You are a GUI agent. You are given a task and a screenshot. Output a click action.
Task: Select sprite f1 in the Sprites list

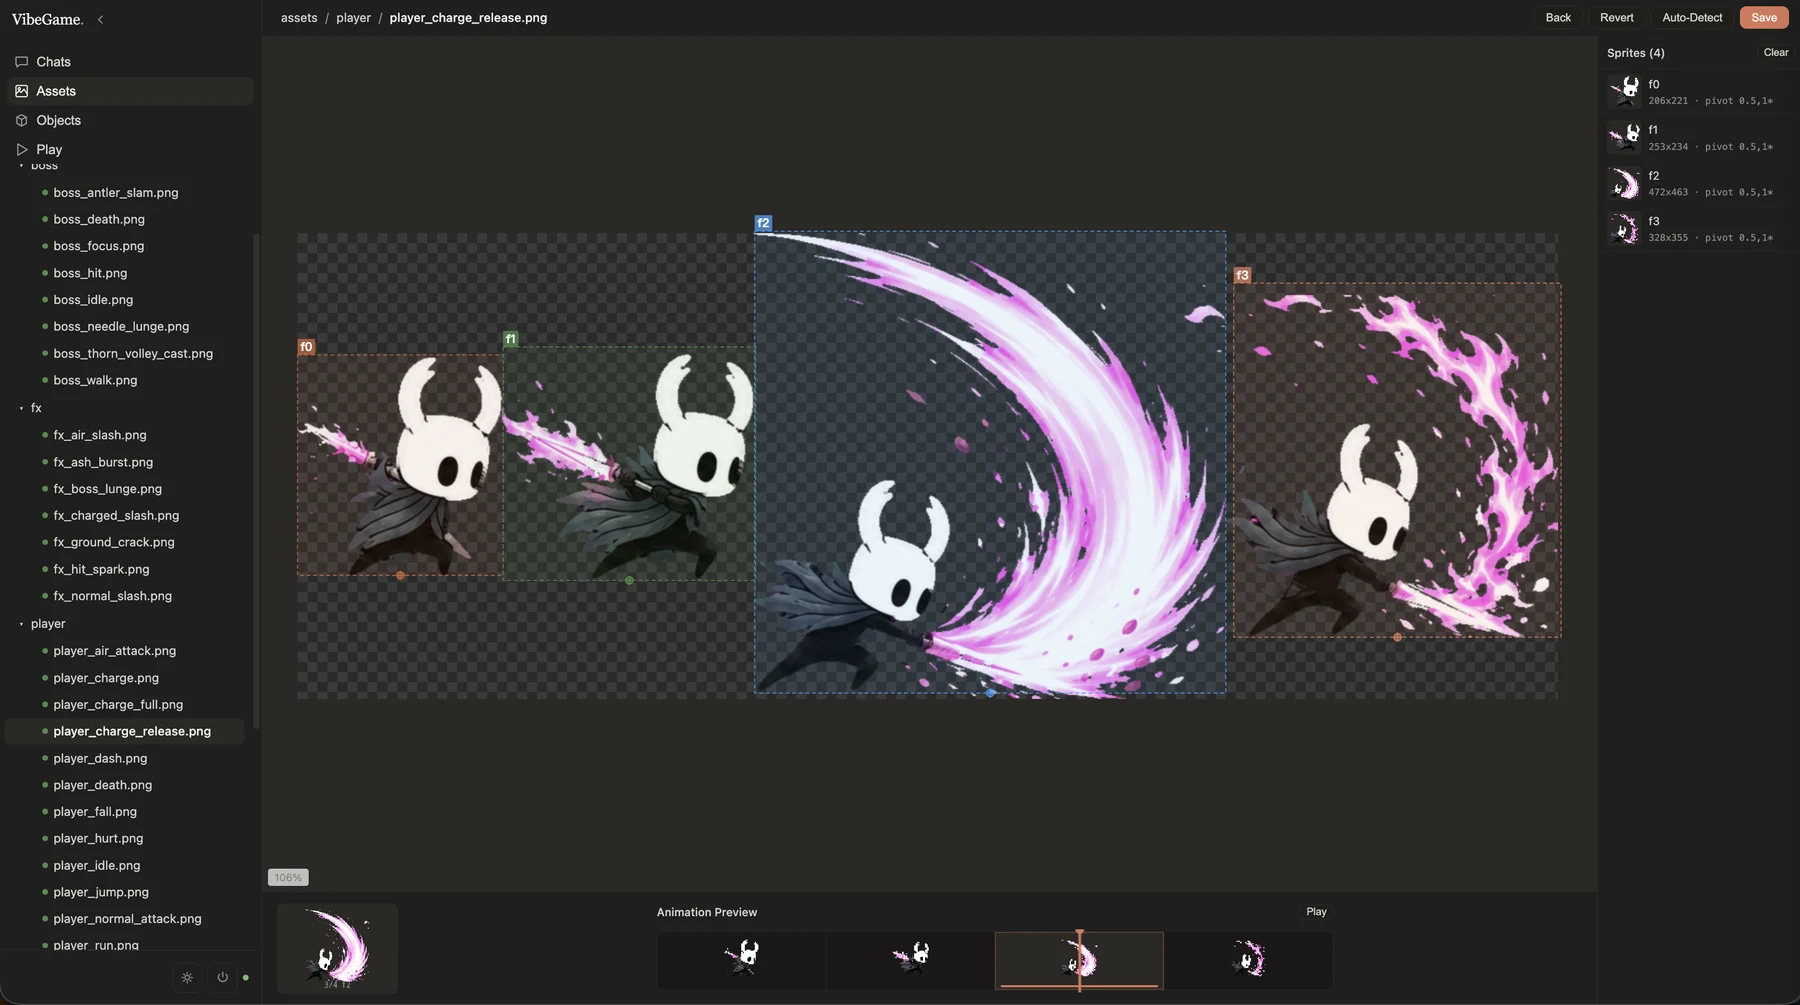click(1697, 138)
